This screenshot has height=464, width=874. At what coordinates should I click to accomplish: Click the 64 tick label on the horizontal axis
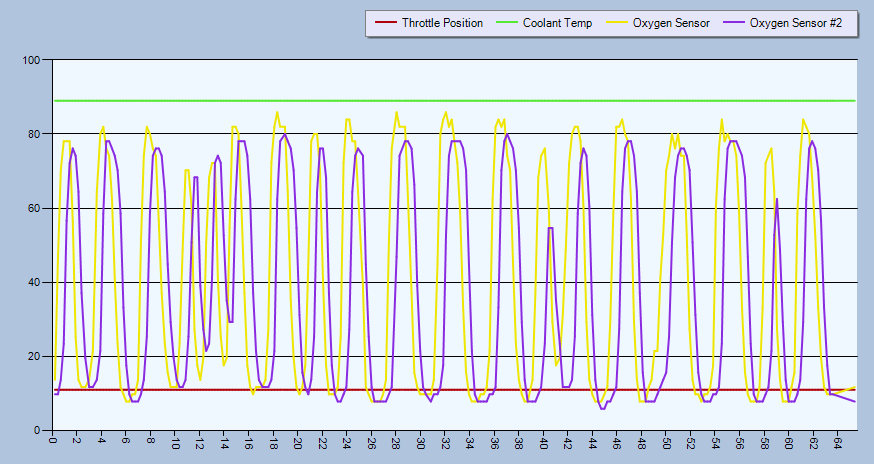pyautogui.click(x=839, y=444)
